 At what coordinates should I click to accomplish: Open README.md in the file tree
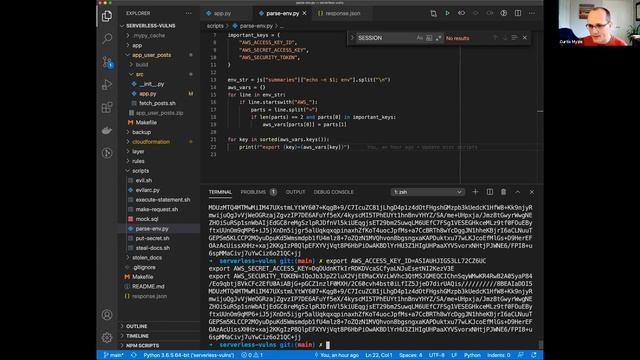tap(148, 287)
